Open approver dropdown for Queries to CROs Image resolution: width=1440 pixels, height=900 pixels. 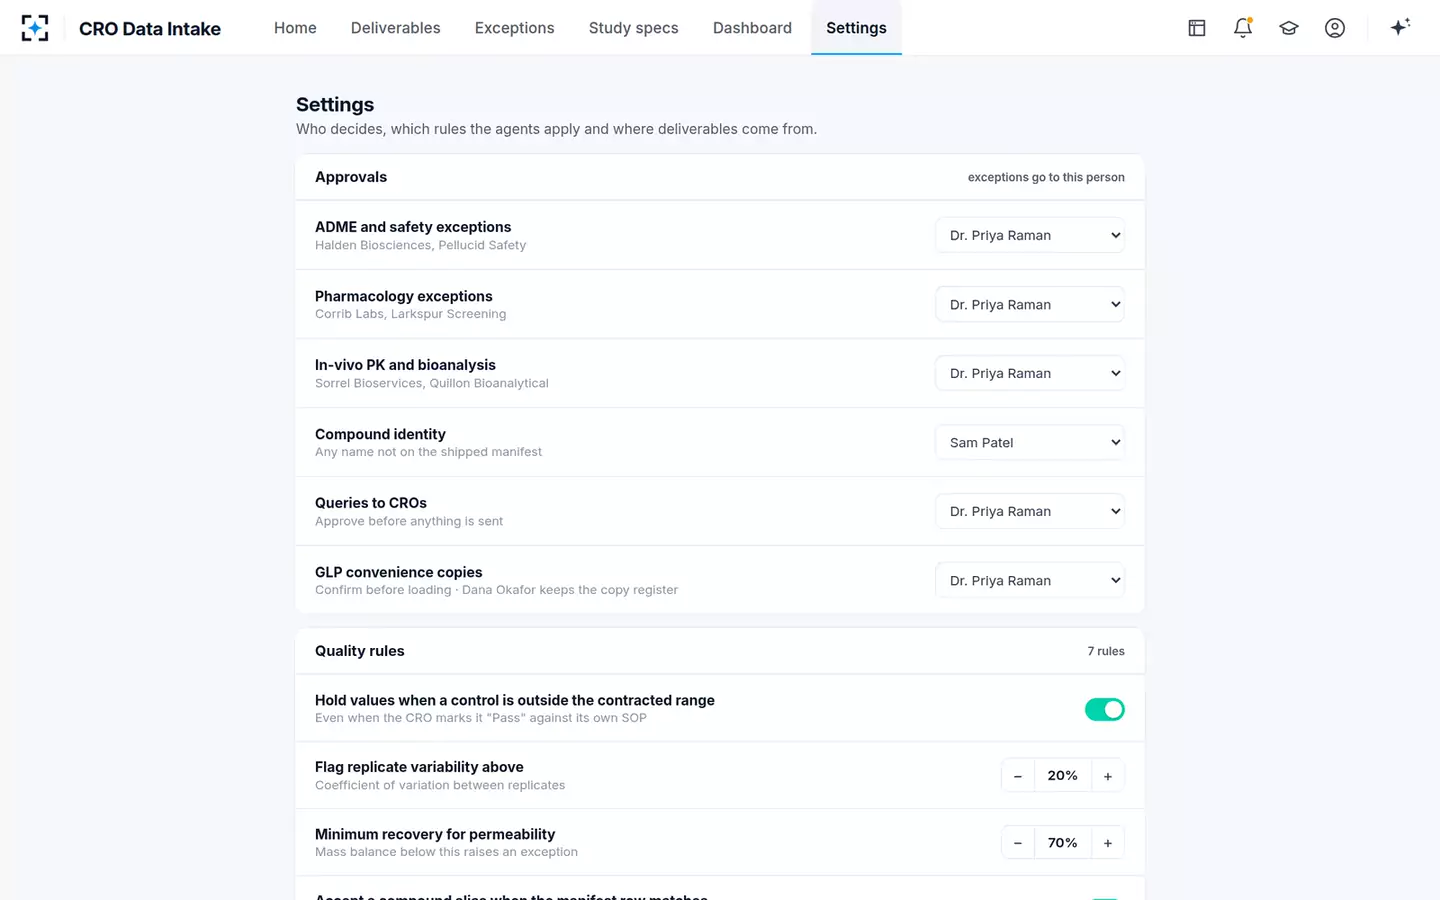point(1030,511)
